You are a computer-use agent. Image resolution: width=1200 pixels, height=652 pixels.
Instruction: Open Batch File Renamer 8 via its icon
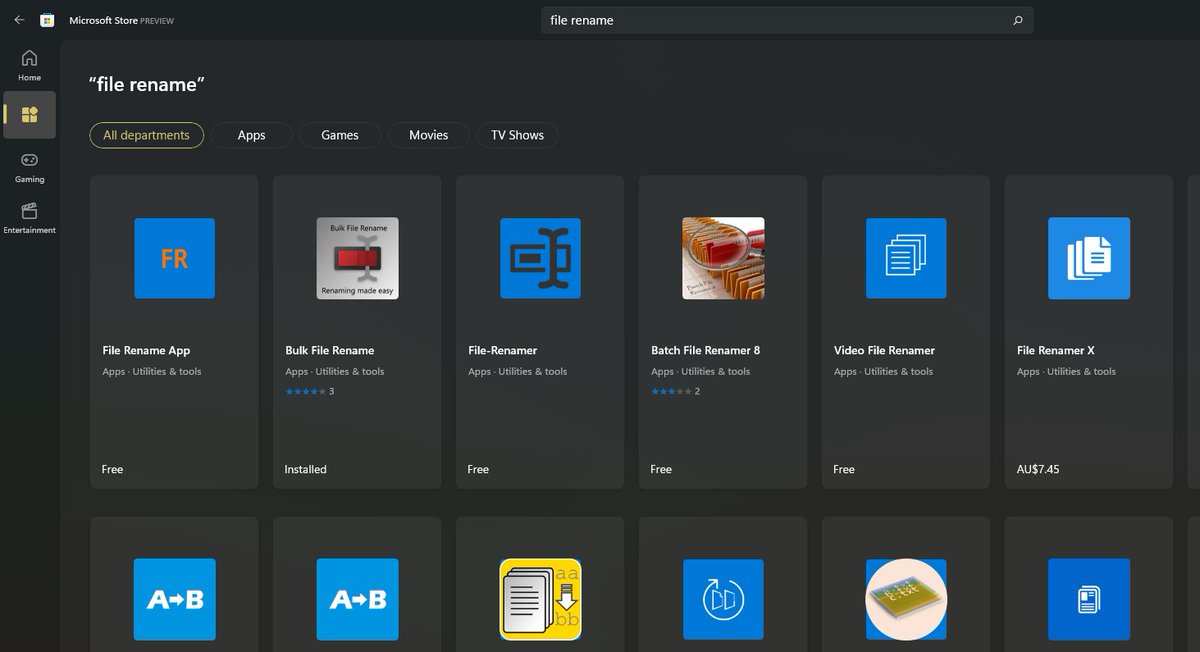coord(723,258)
